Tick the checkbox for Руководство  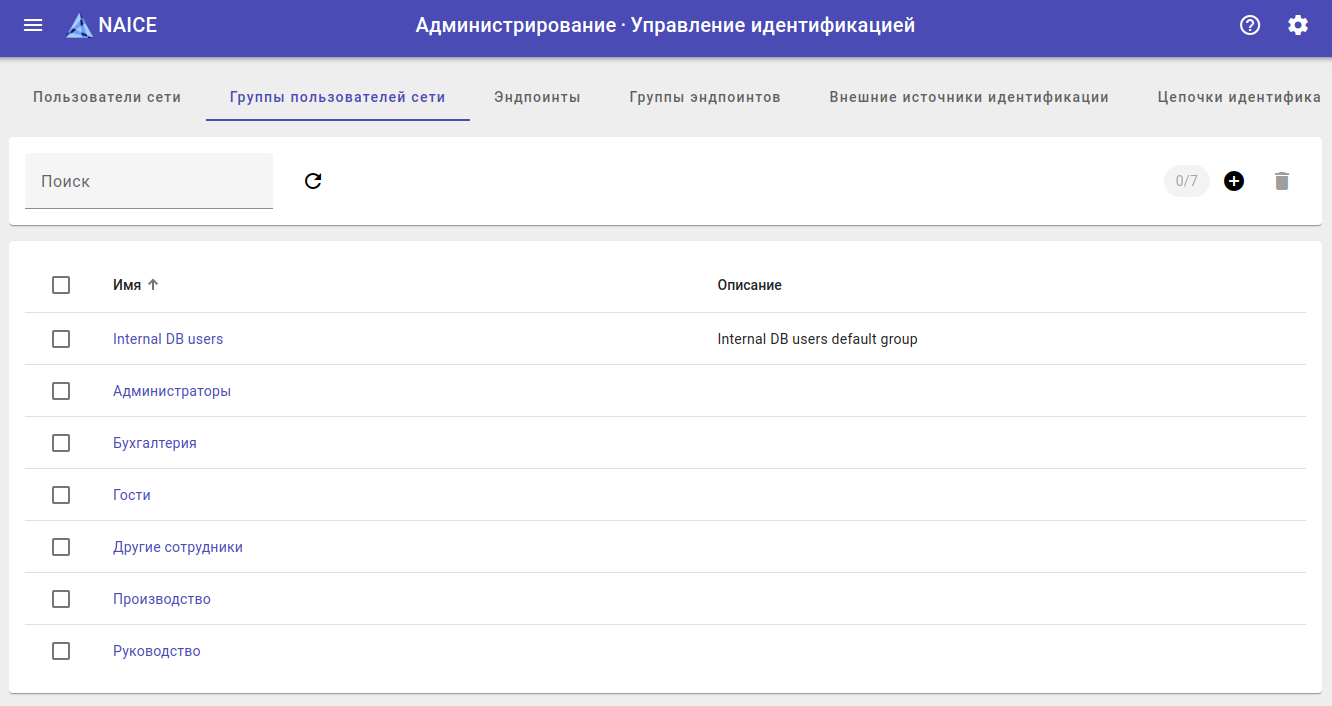[x=61, y=651]
